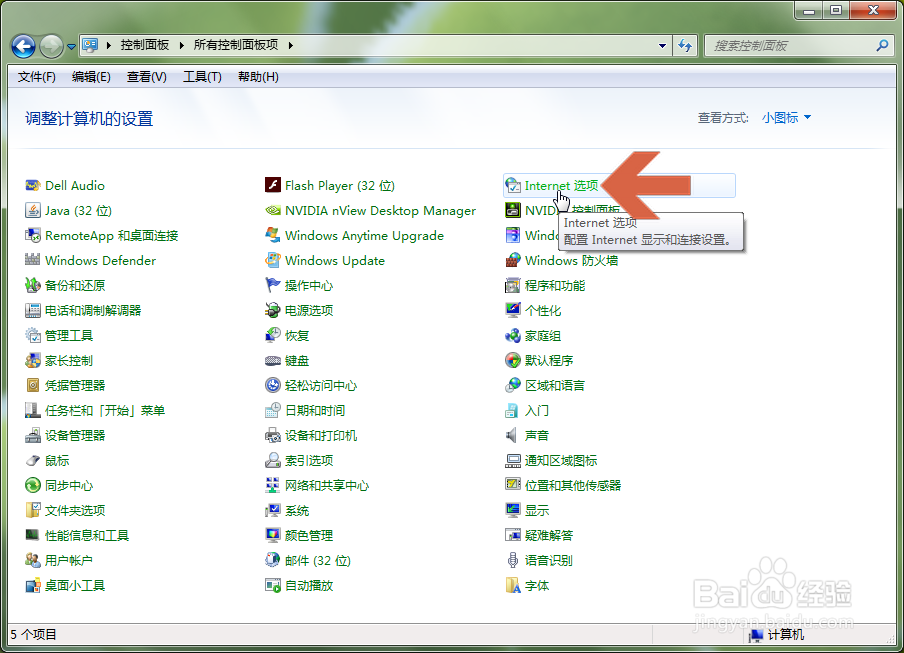Open 区域和语言 item
Screen dimensions: 904x653
coord(555,386)
